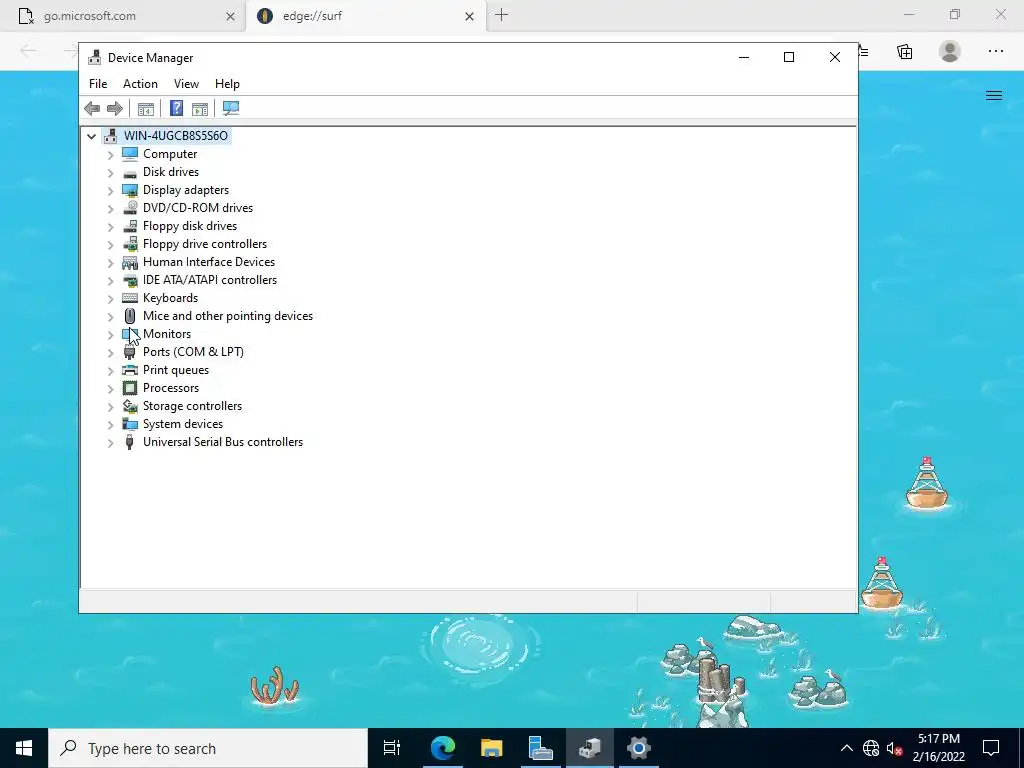Expand the Disk drives node

[x=110, y=172]
